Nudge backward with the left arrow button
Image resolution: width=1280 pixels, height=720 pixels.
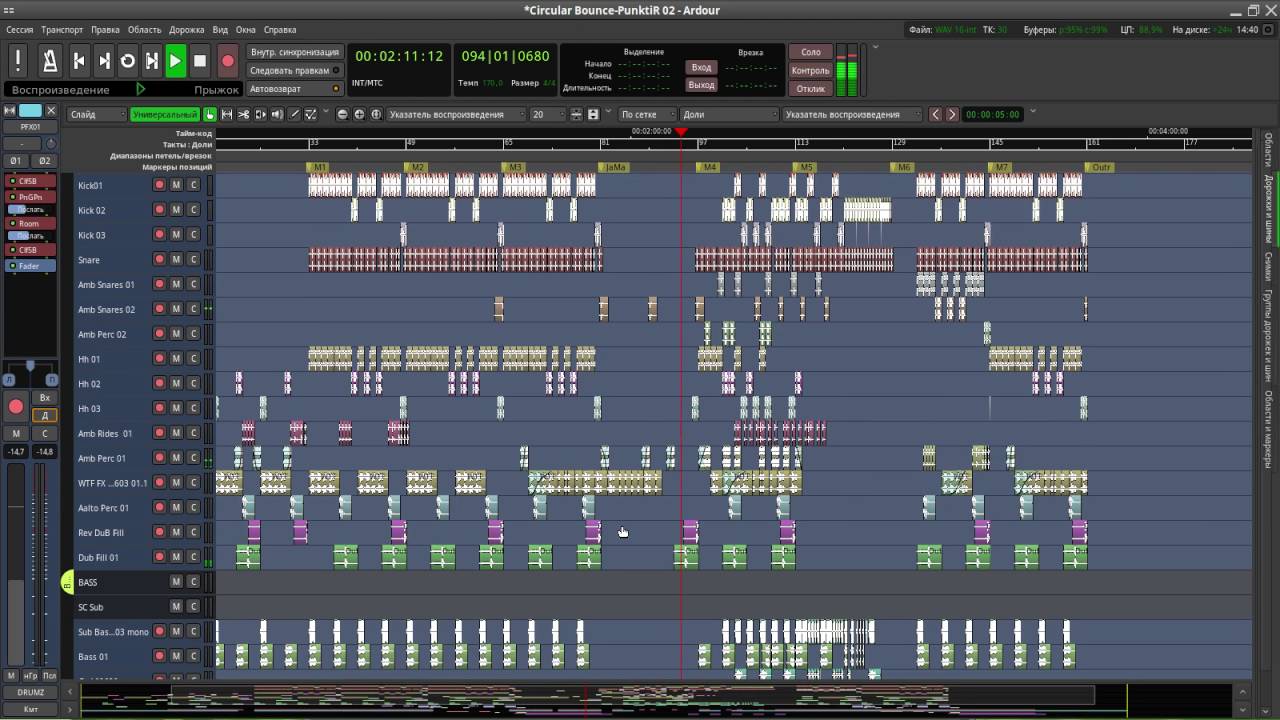click(x=936, y=114)
